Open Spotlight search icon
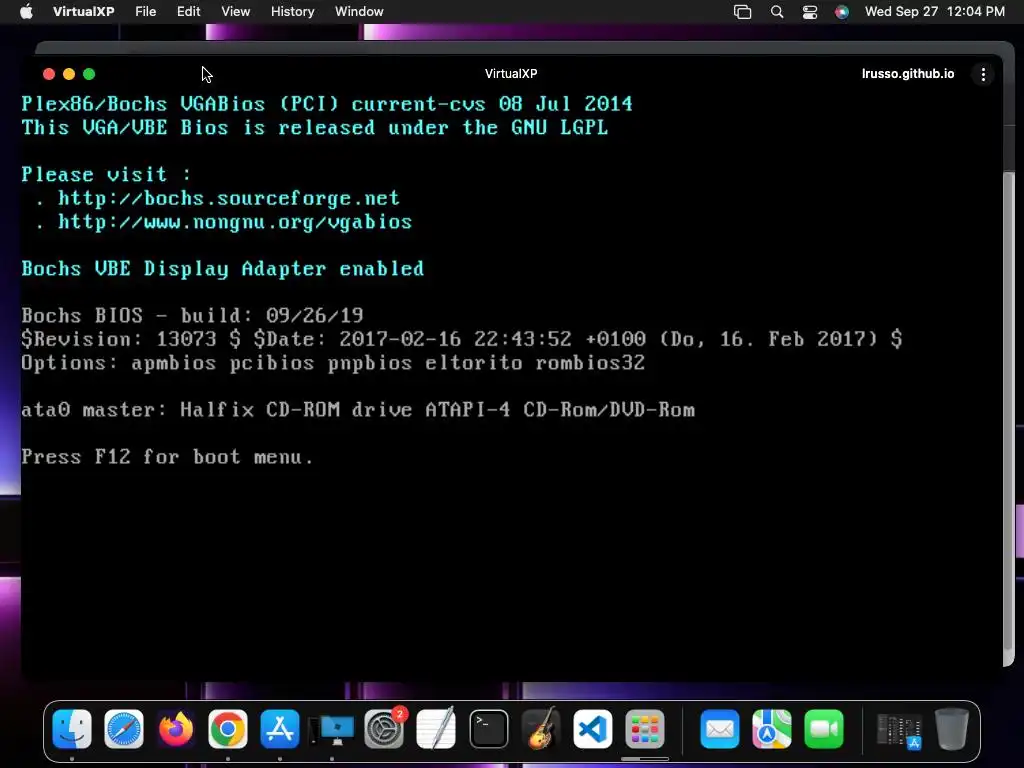The width and height of the screenshot is (1024, 768). click(x=777, y=12)
